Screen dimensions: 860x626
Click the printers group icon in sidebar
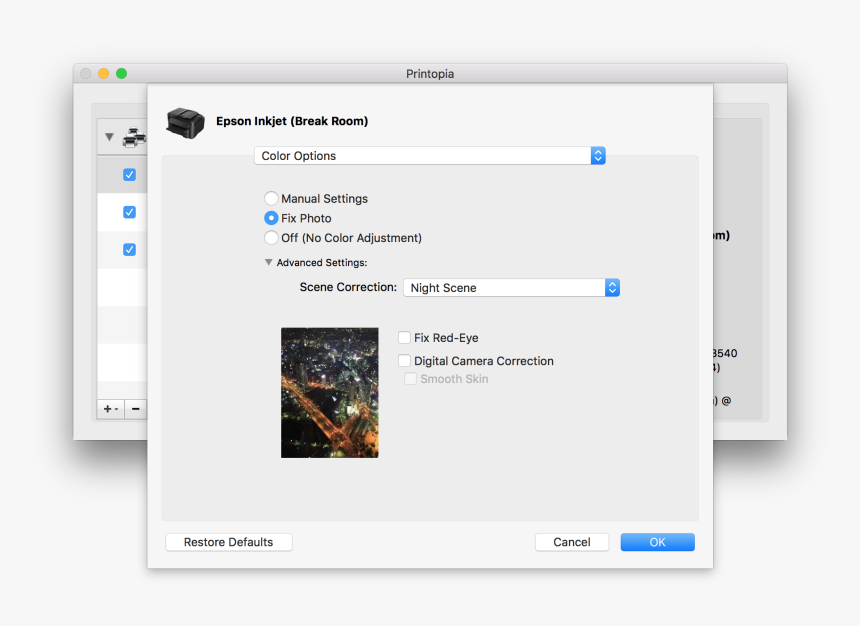133,137
